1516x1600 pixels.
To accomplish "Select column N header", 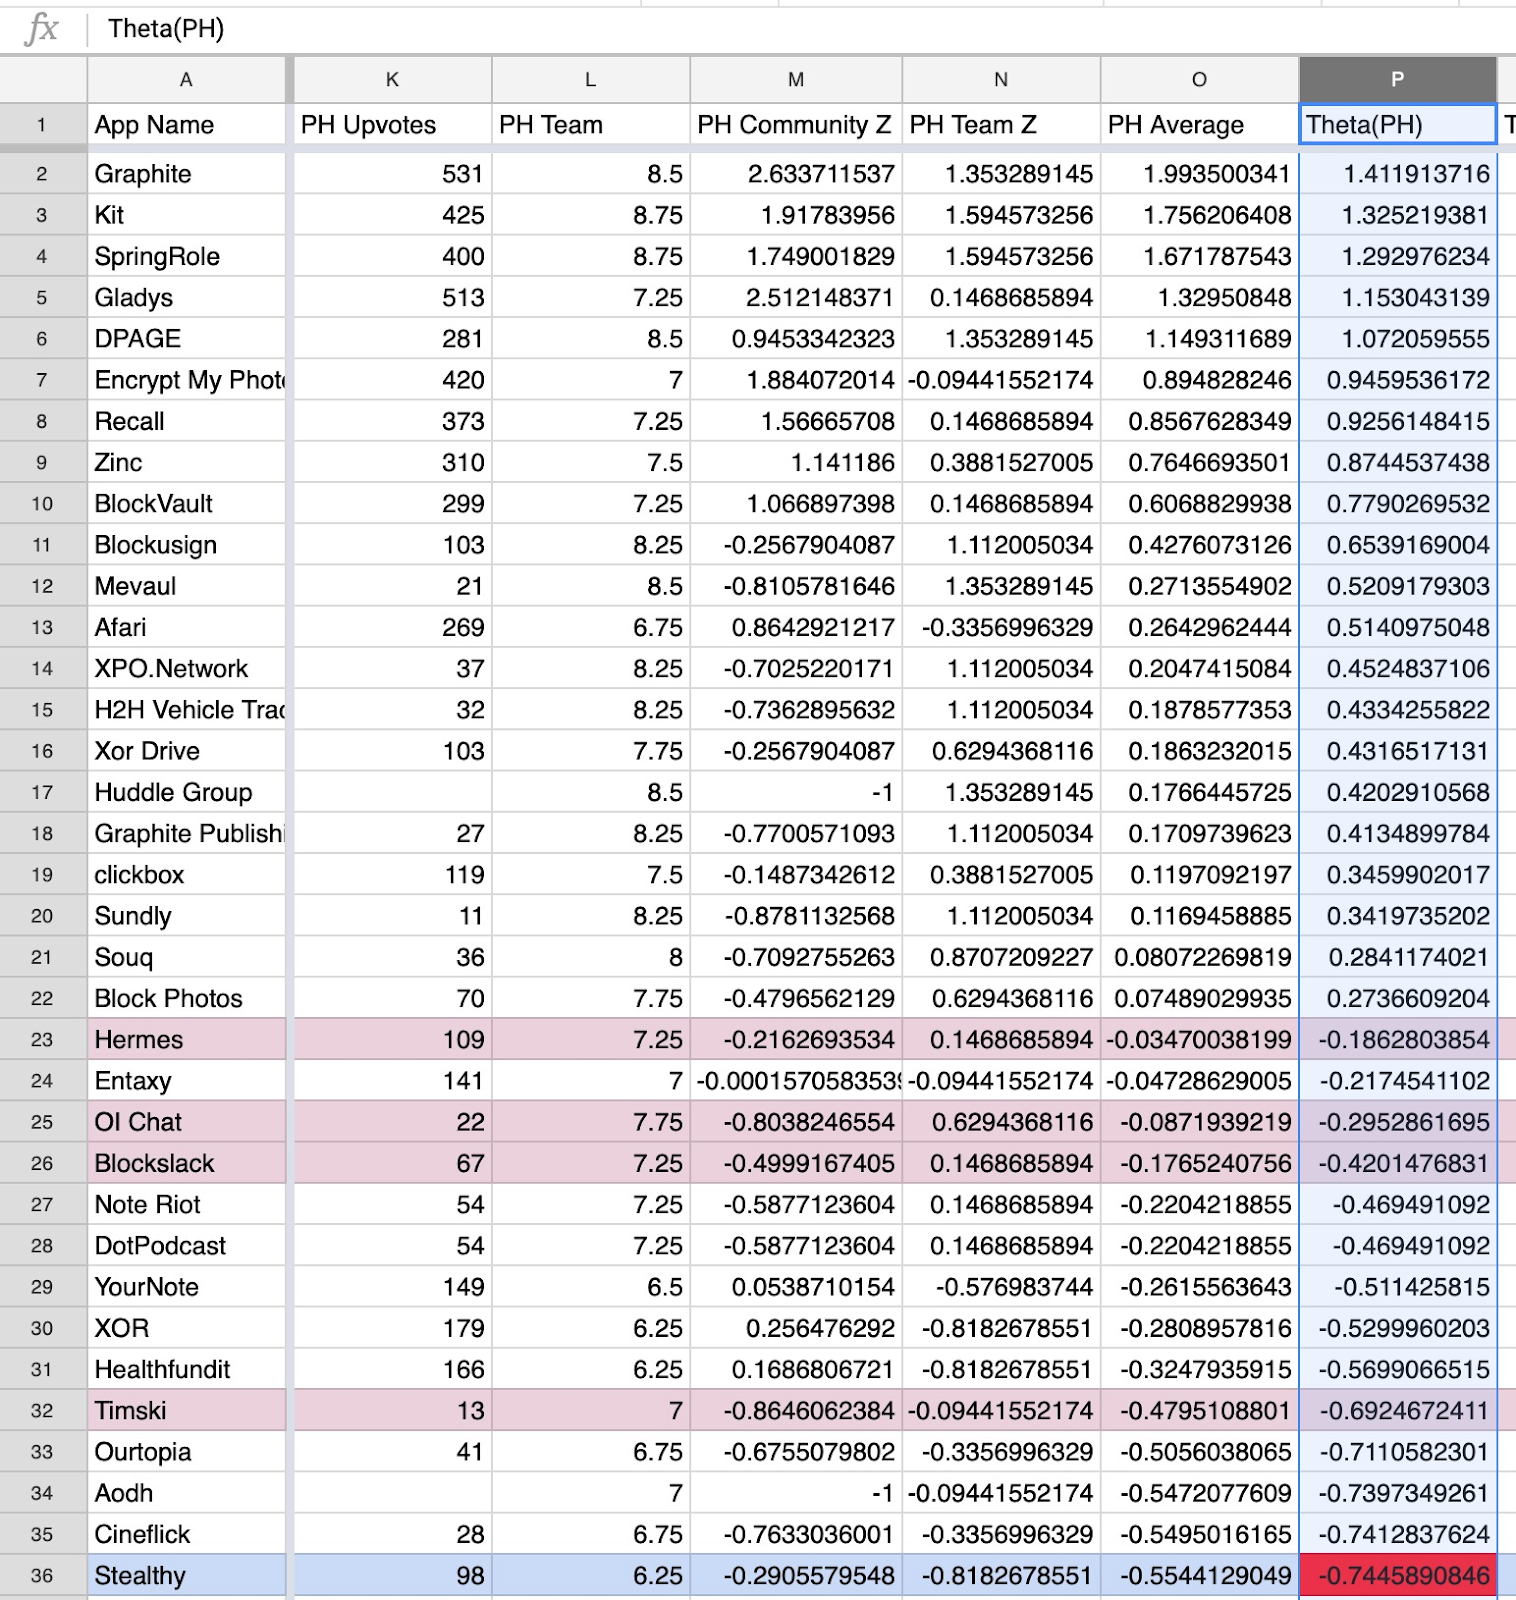I will pos(1001,79).
